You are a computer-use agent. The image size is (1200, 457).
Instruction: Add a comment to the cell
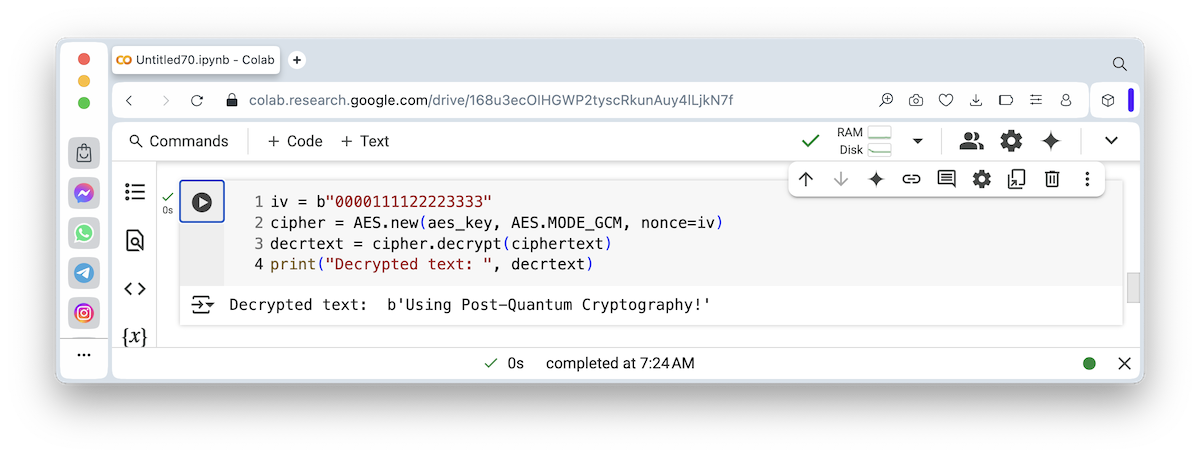point(946,179)
